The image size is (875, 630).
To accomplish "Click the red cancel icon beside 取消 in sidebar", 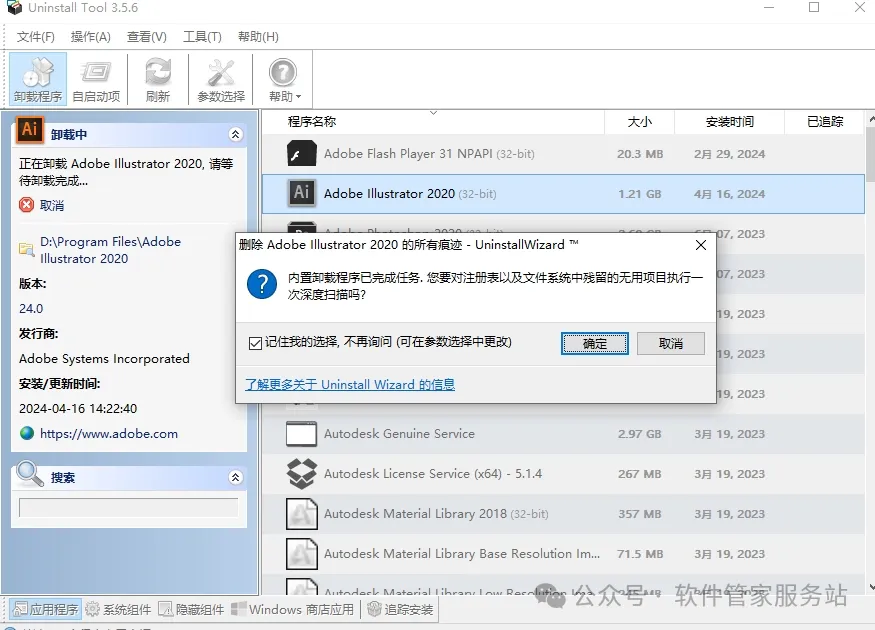I will tap(26, 205).
